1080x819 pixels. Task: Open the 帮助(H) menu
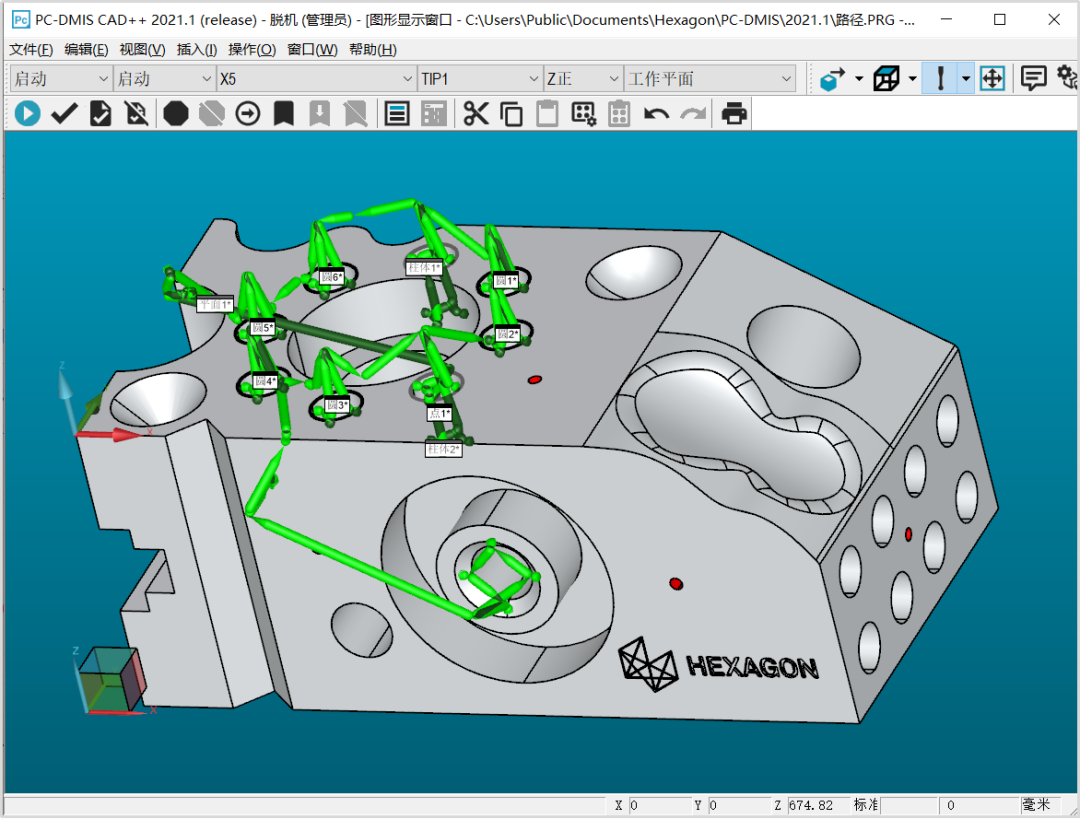click(x=373, y=50)
